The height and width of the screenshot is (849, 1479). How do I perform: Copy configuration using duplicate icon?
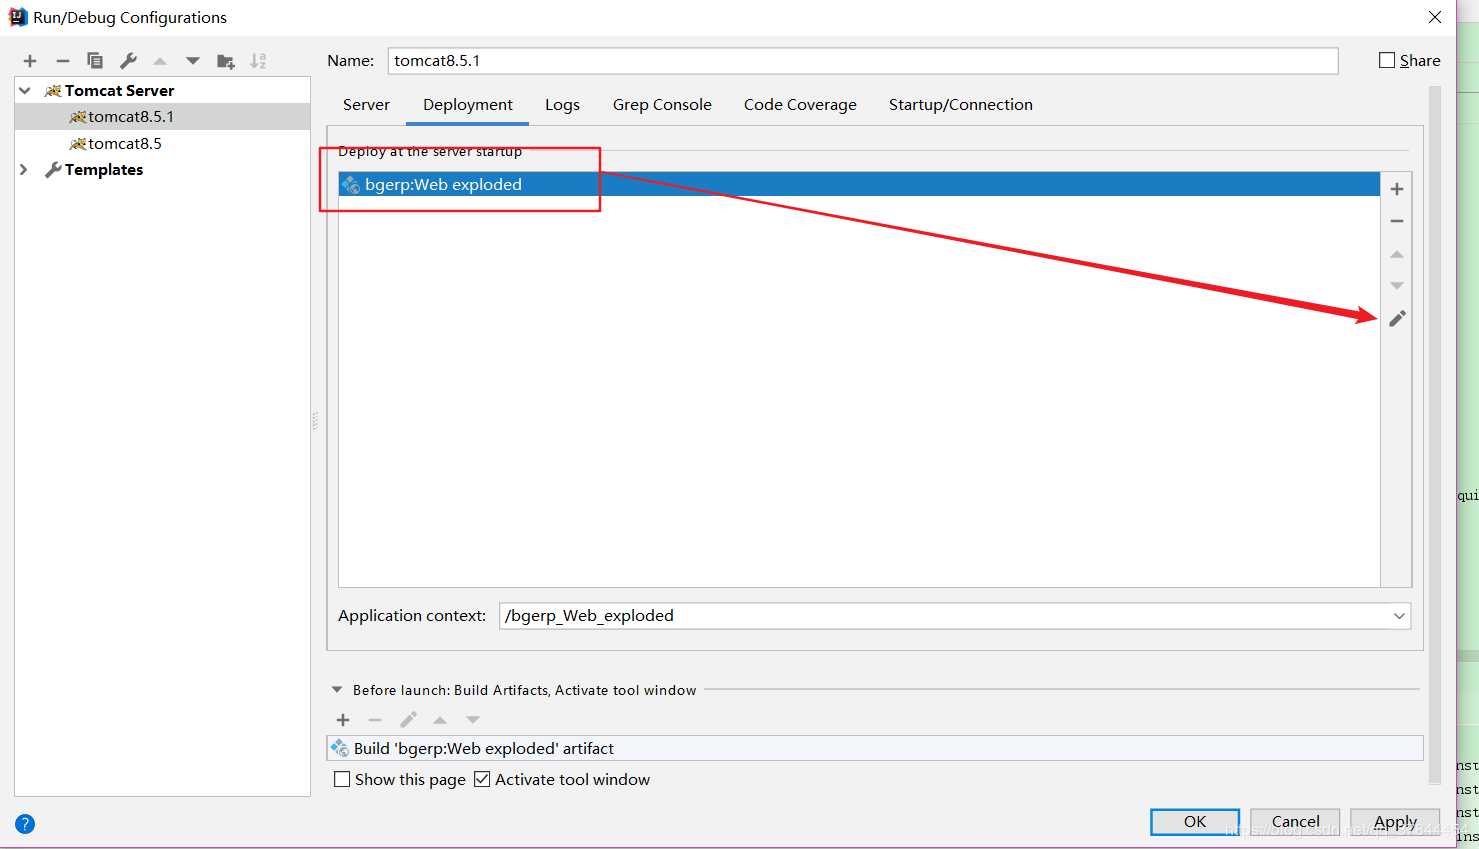click(95, 61)
